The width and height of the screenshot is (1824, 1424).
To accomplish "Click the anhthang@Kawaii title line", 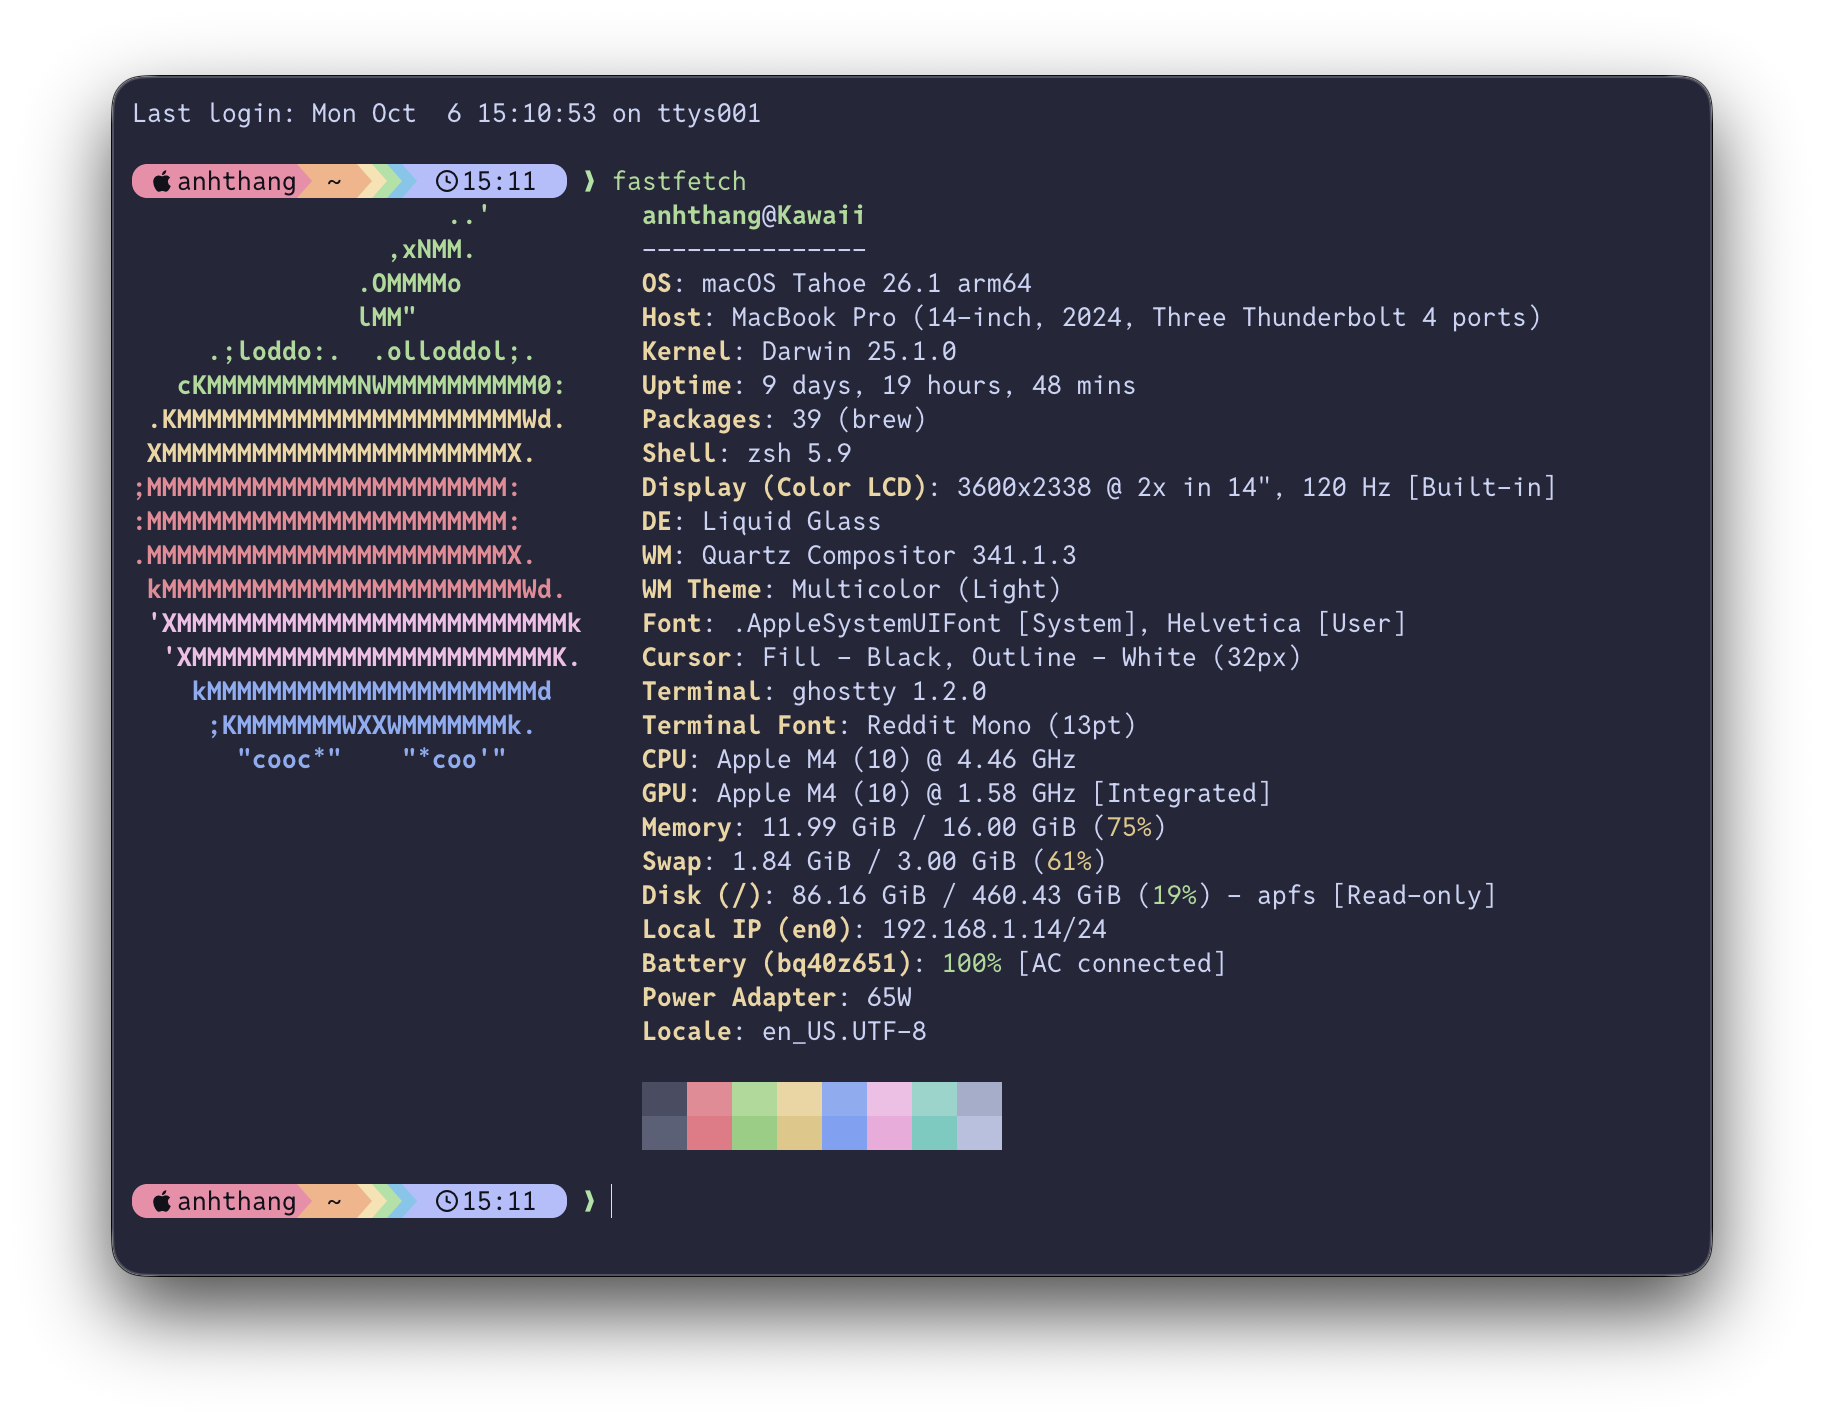I will tap(753, 215).
